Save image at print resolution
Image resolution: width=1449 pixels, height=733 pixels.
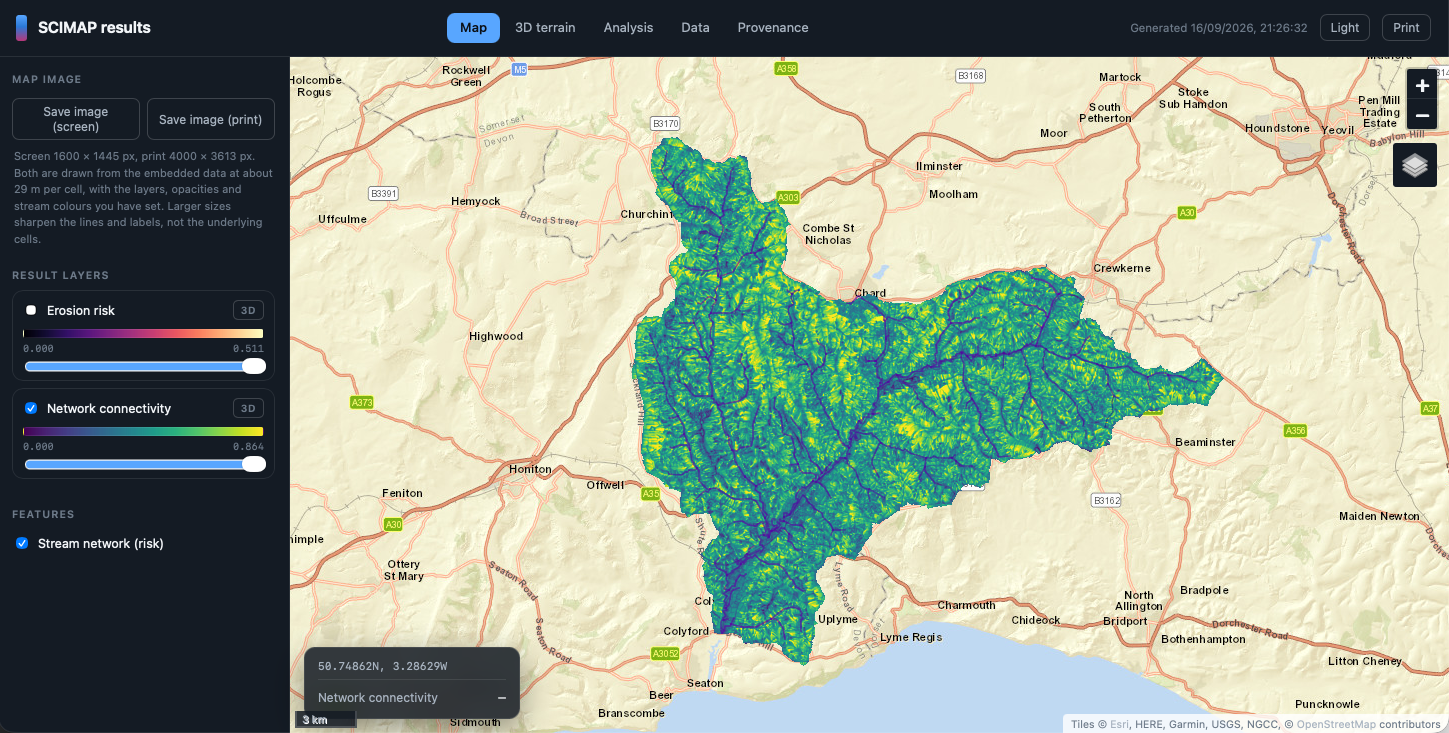tap(211, 119)
